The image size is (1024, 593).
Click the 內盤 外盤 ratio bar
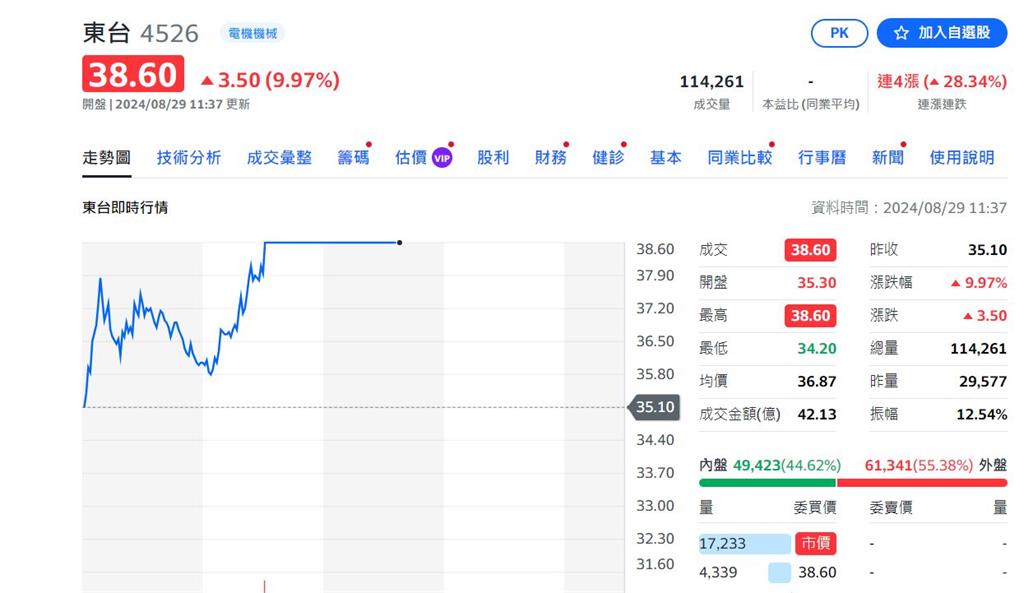point(852,482)
